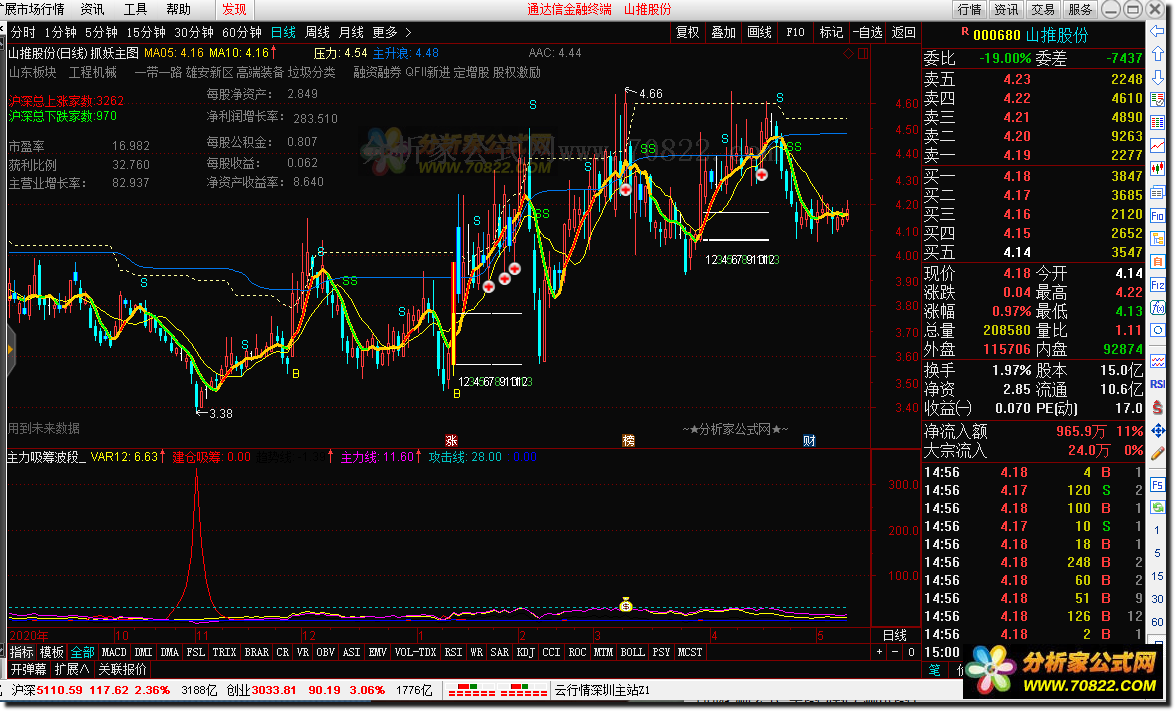The image size is (1176, 711).
Task: Select the MACD indicator tab
Action: [114, 652]
